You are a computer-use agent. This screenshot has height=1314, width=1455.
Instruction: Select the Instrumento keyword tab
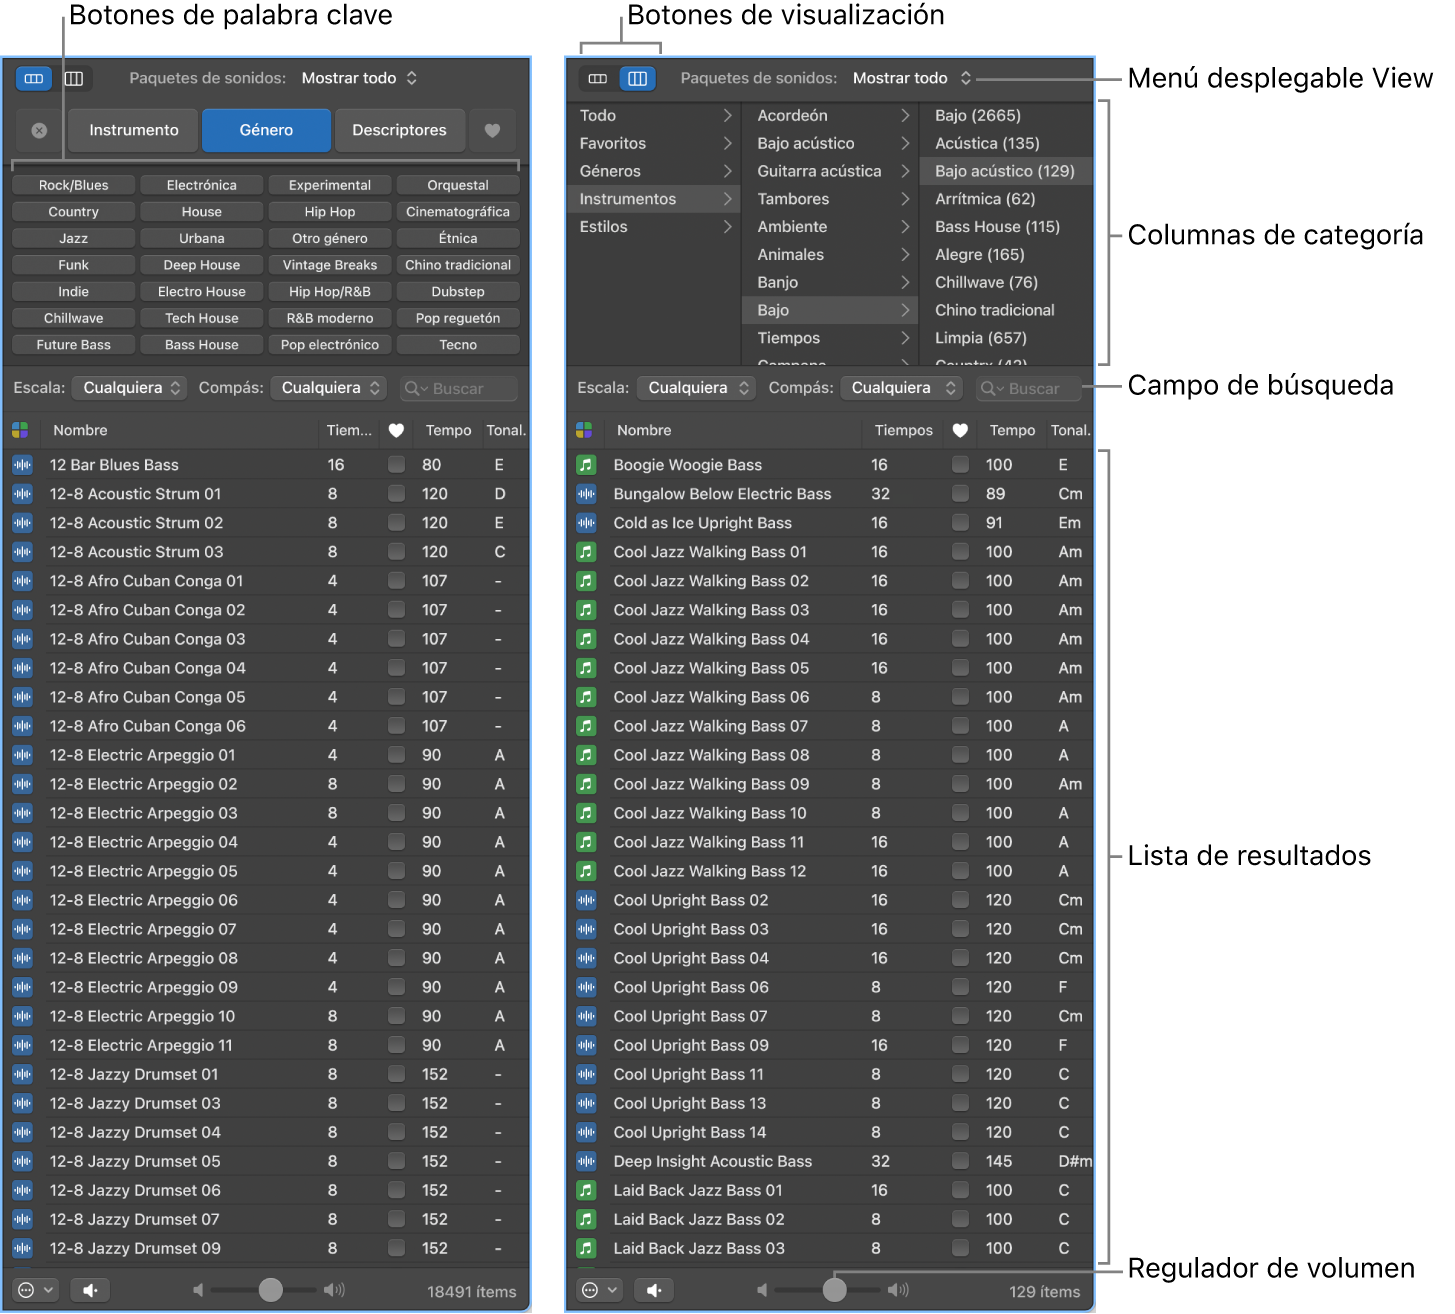point(133,131)
